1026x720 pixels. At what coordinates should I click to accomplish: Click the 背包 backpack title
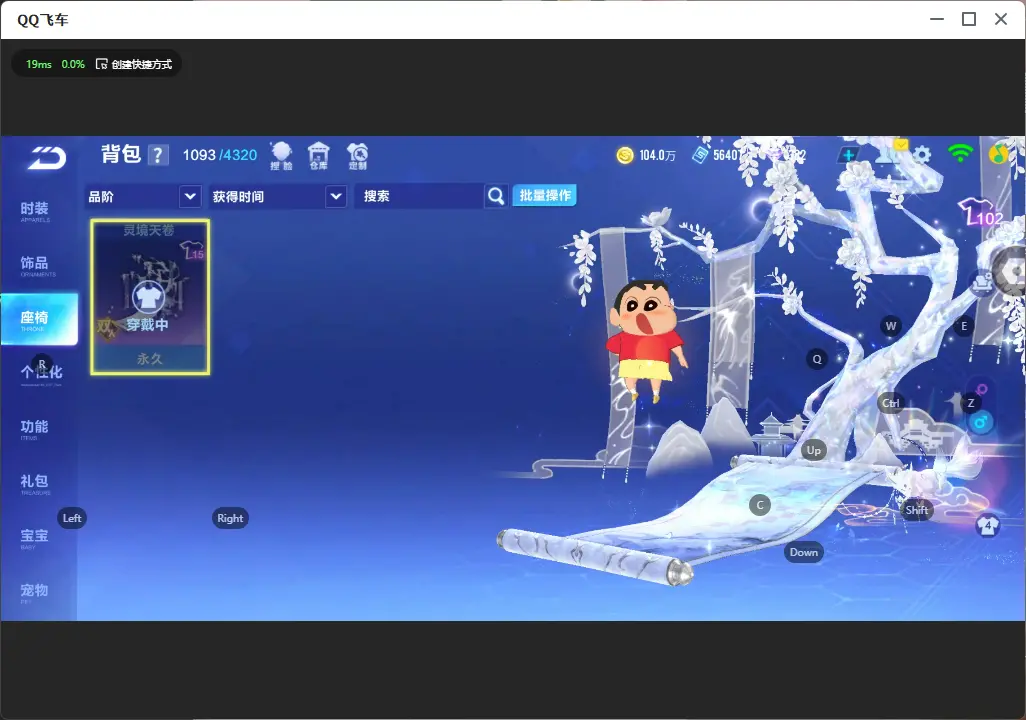point(121,154)
